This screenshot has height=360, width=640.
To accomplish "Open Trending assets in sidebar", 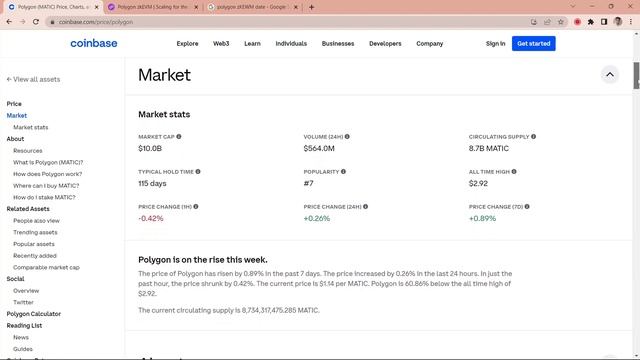I will tap(35, 232).
